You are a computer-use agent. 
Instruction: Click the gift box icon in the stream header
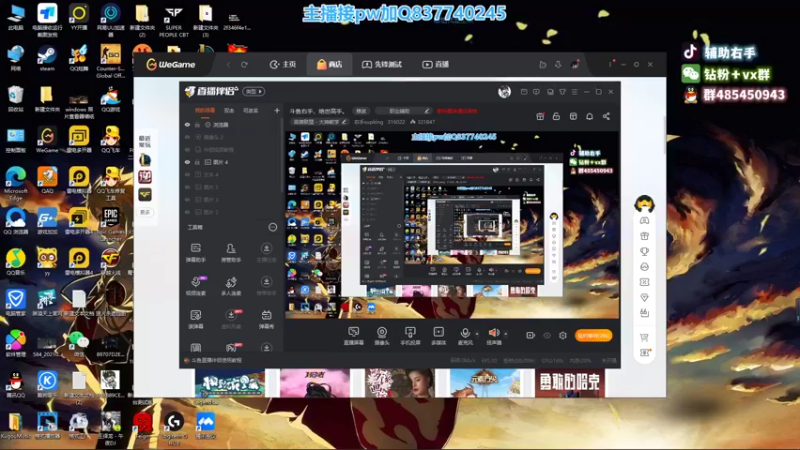click(x=540, y=116)
